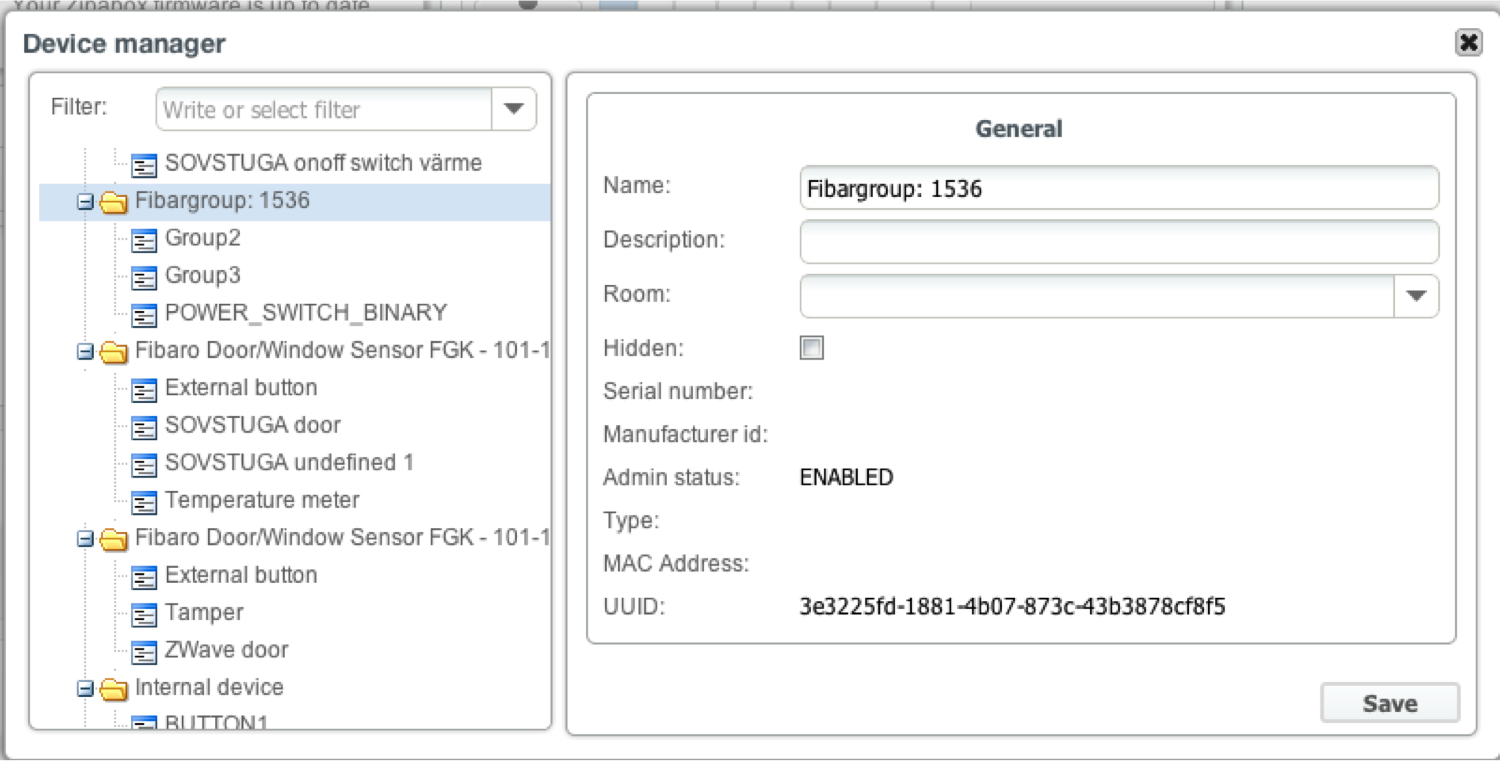Image resolution: width=1500 pixels, height=761 pixels.
Task: Open the Room dropdown list
Action: click(1416, 296)
